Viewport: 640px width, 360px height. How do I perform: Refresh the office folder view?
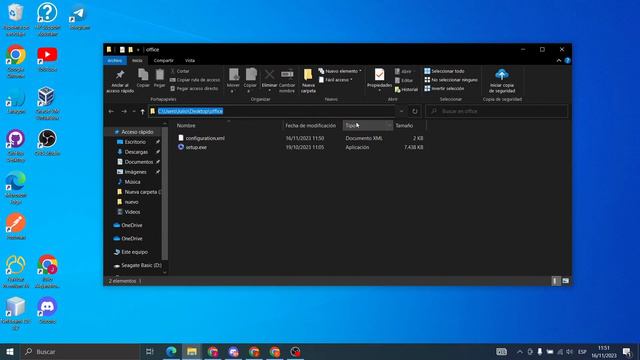415,111
